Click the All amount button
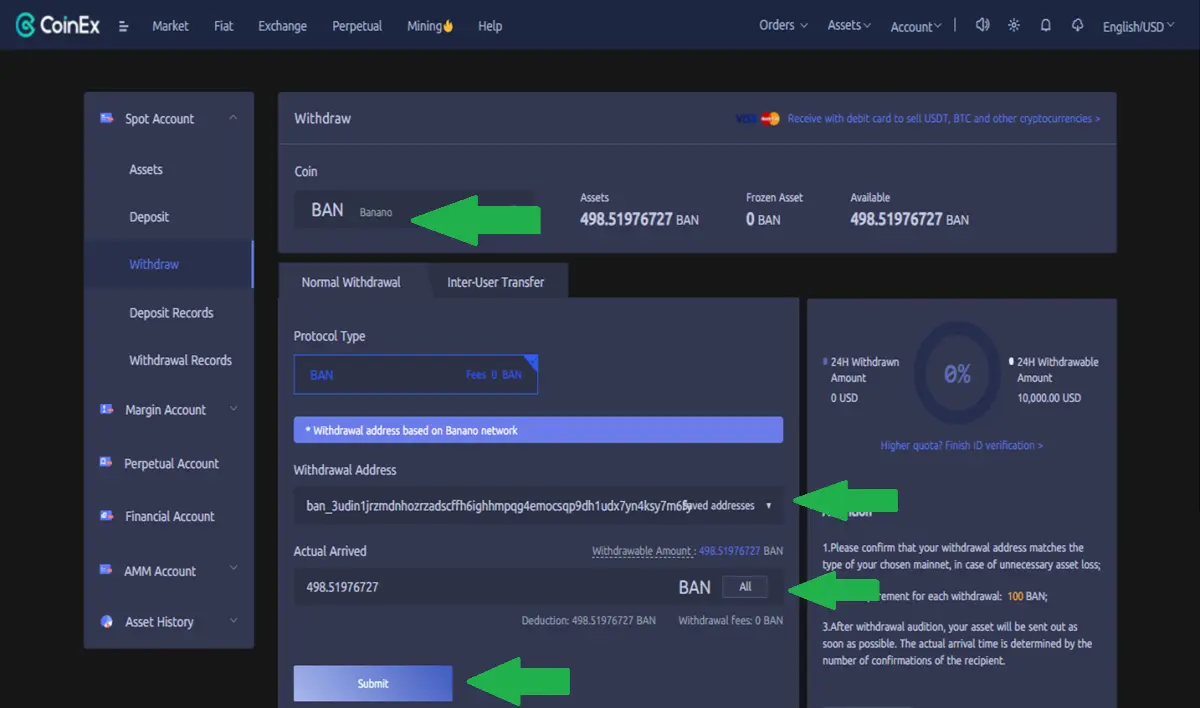The image size is (1200, 708). (x=745, y=587)
